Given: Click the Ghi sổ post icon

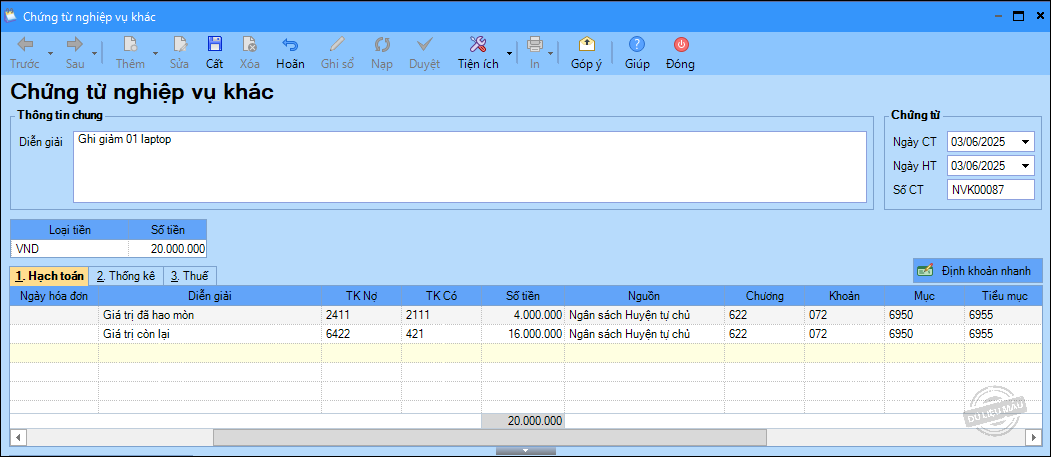Looking at the screenshot, I should coord(337,45).
